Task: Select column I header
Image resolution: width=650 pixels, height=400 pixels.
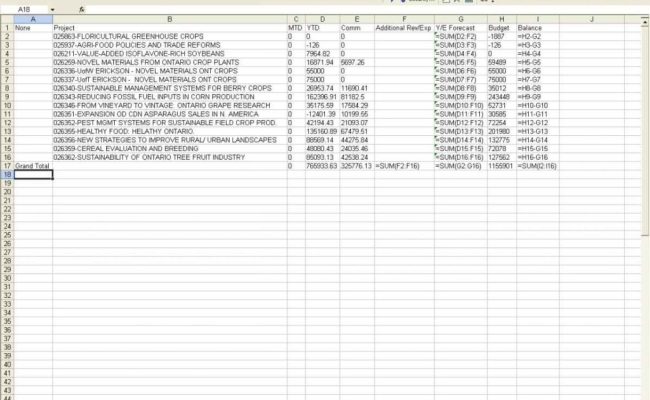Action: coord(538,19)
